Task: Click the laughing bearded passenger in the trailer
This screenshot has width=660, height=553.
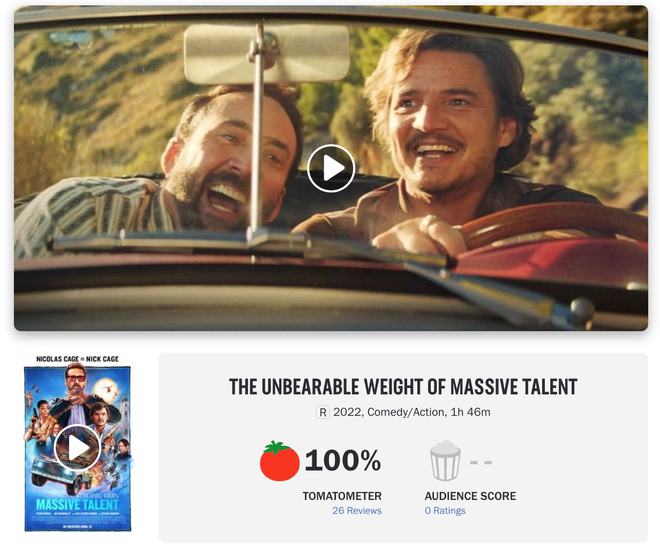Action: pos(227,166)
